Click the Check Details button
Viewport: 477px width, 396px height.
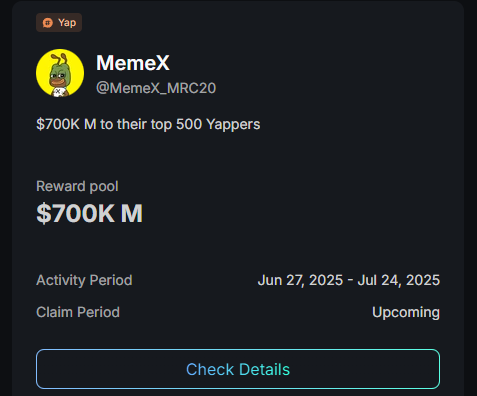pos(238,369)
